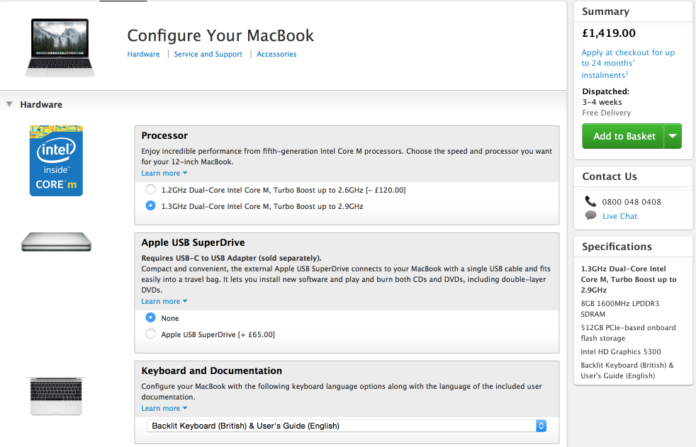The image size is (696, 447).
Task: Go to the Service and Support tab
Action: 208,54
